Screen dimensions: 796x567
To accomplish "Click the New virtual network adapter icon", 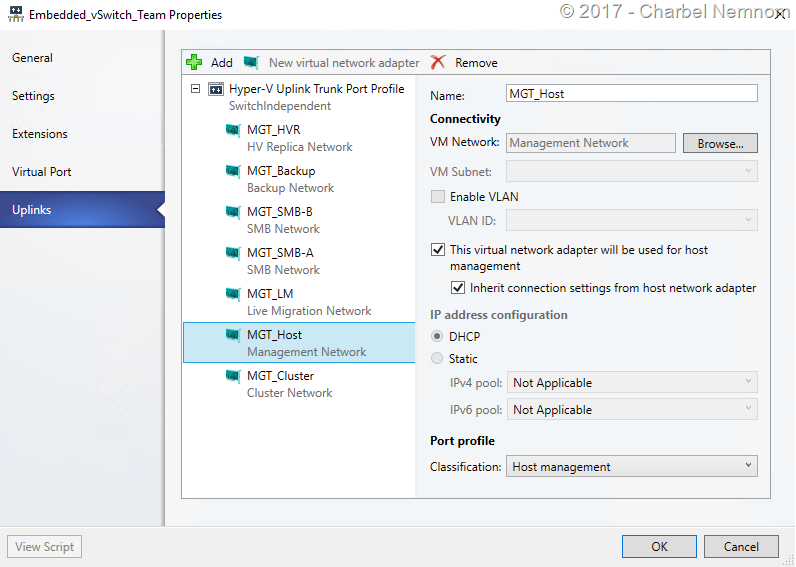I will pos(251,62).
